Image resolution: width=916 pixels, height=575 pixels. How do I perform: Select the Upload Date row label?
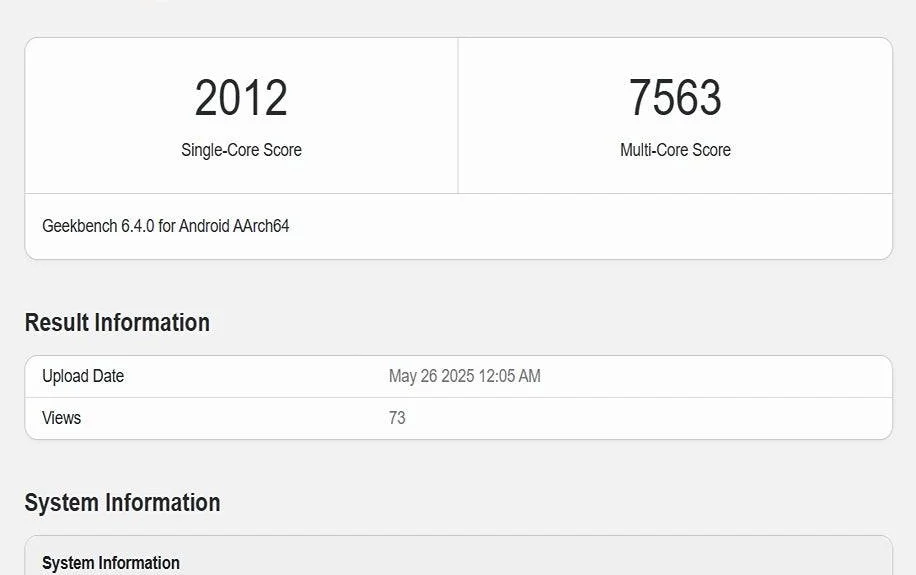coord(83,376)
